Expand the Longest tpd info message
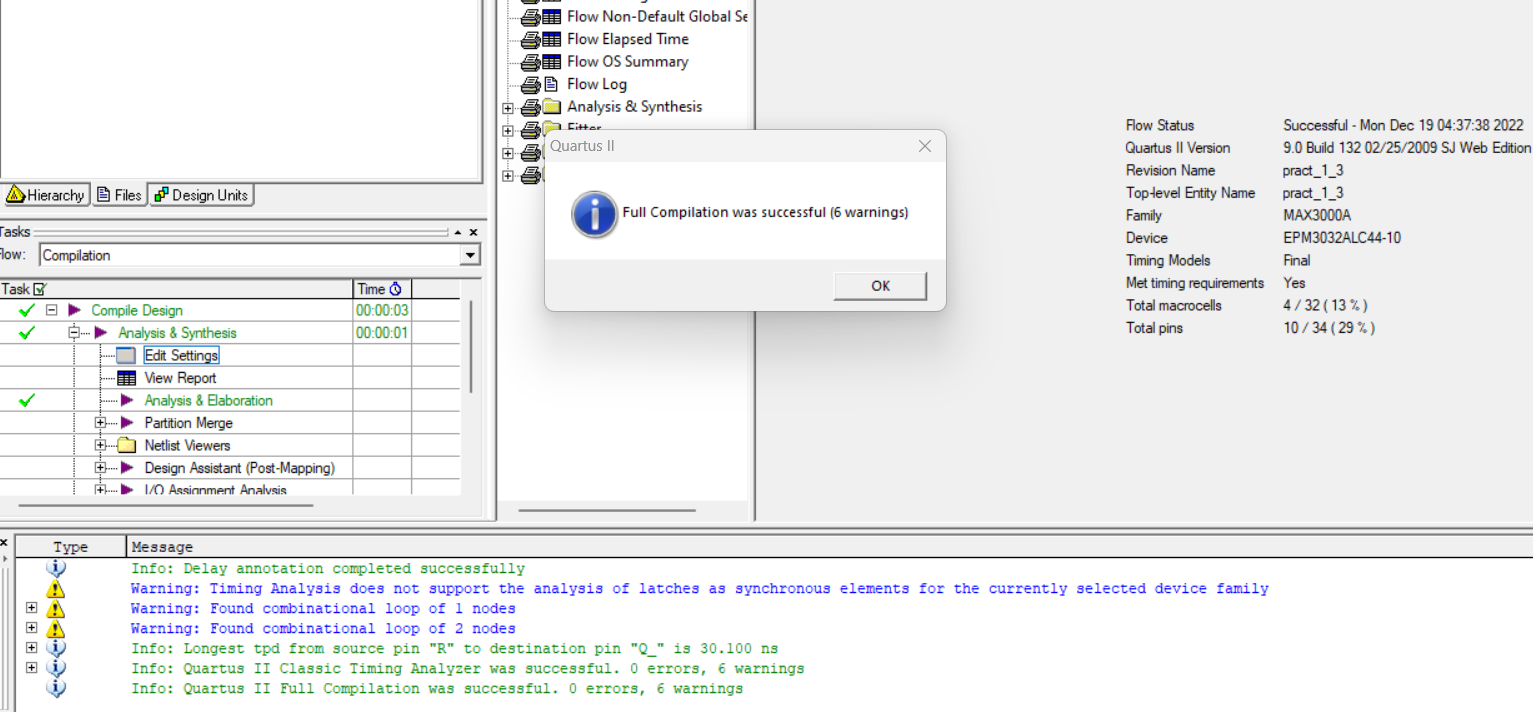Viewport: 1533px width, 712px height. (x=32, y=648)
